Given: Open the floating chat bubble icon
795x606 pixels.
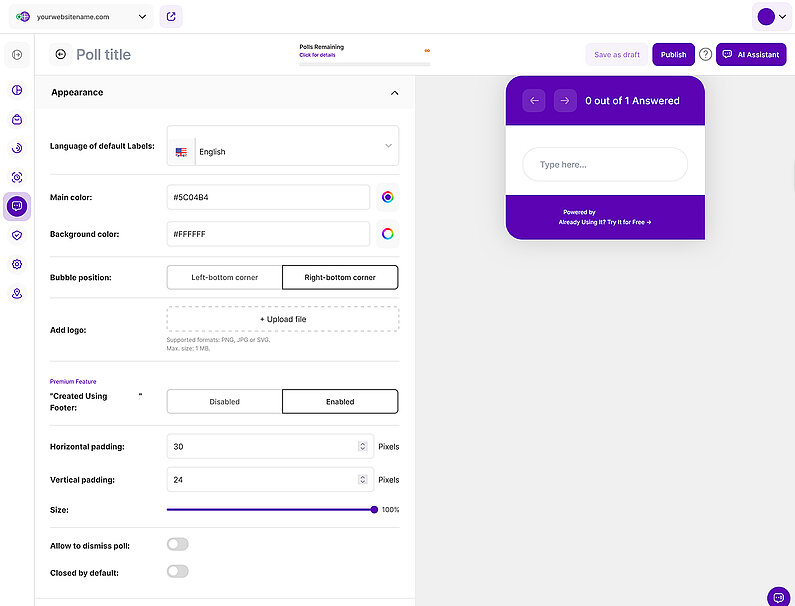Looking at the screenshot, I should point(779,597).
